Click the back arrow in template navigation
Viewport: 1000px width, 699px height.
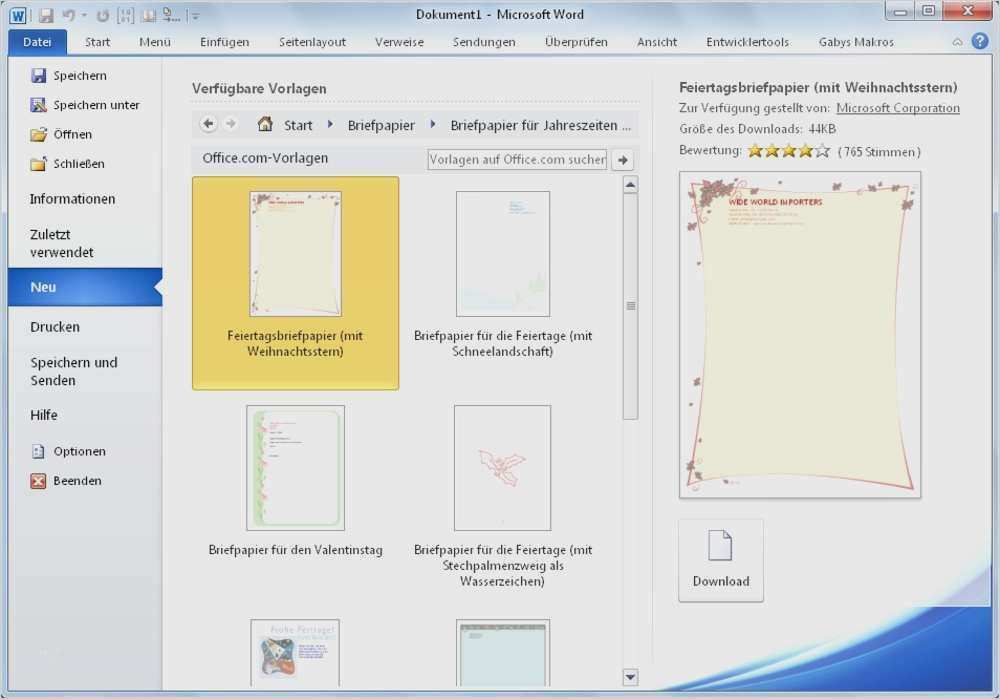pos(208,124)
